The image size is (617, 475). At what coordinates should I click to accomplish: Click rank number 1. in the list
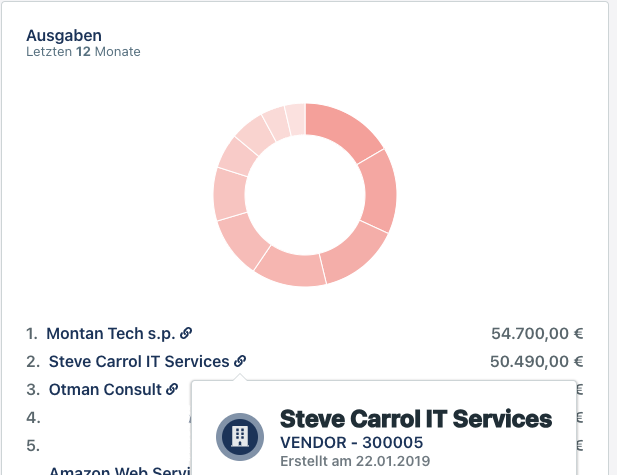point(33,333)
